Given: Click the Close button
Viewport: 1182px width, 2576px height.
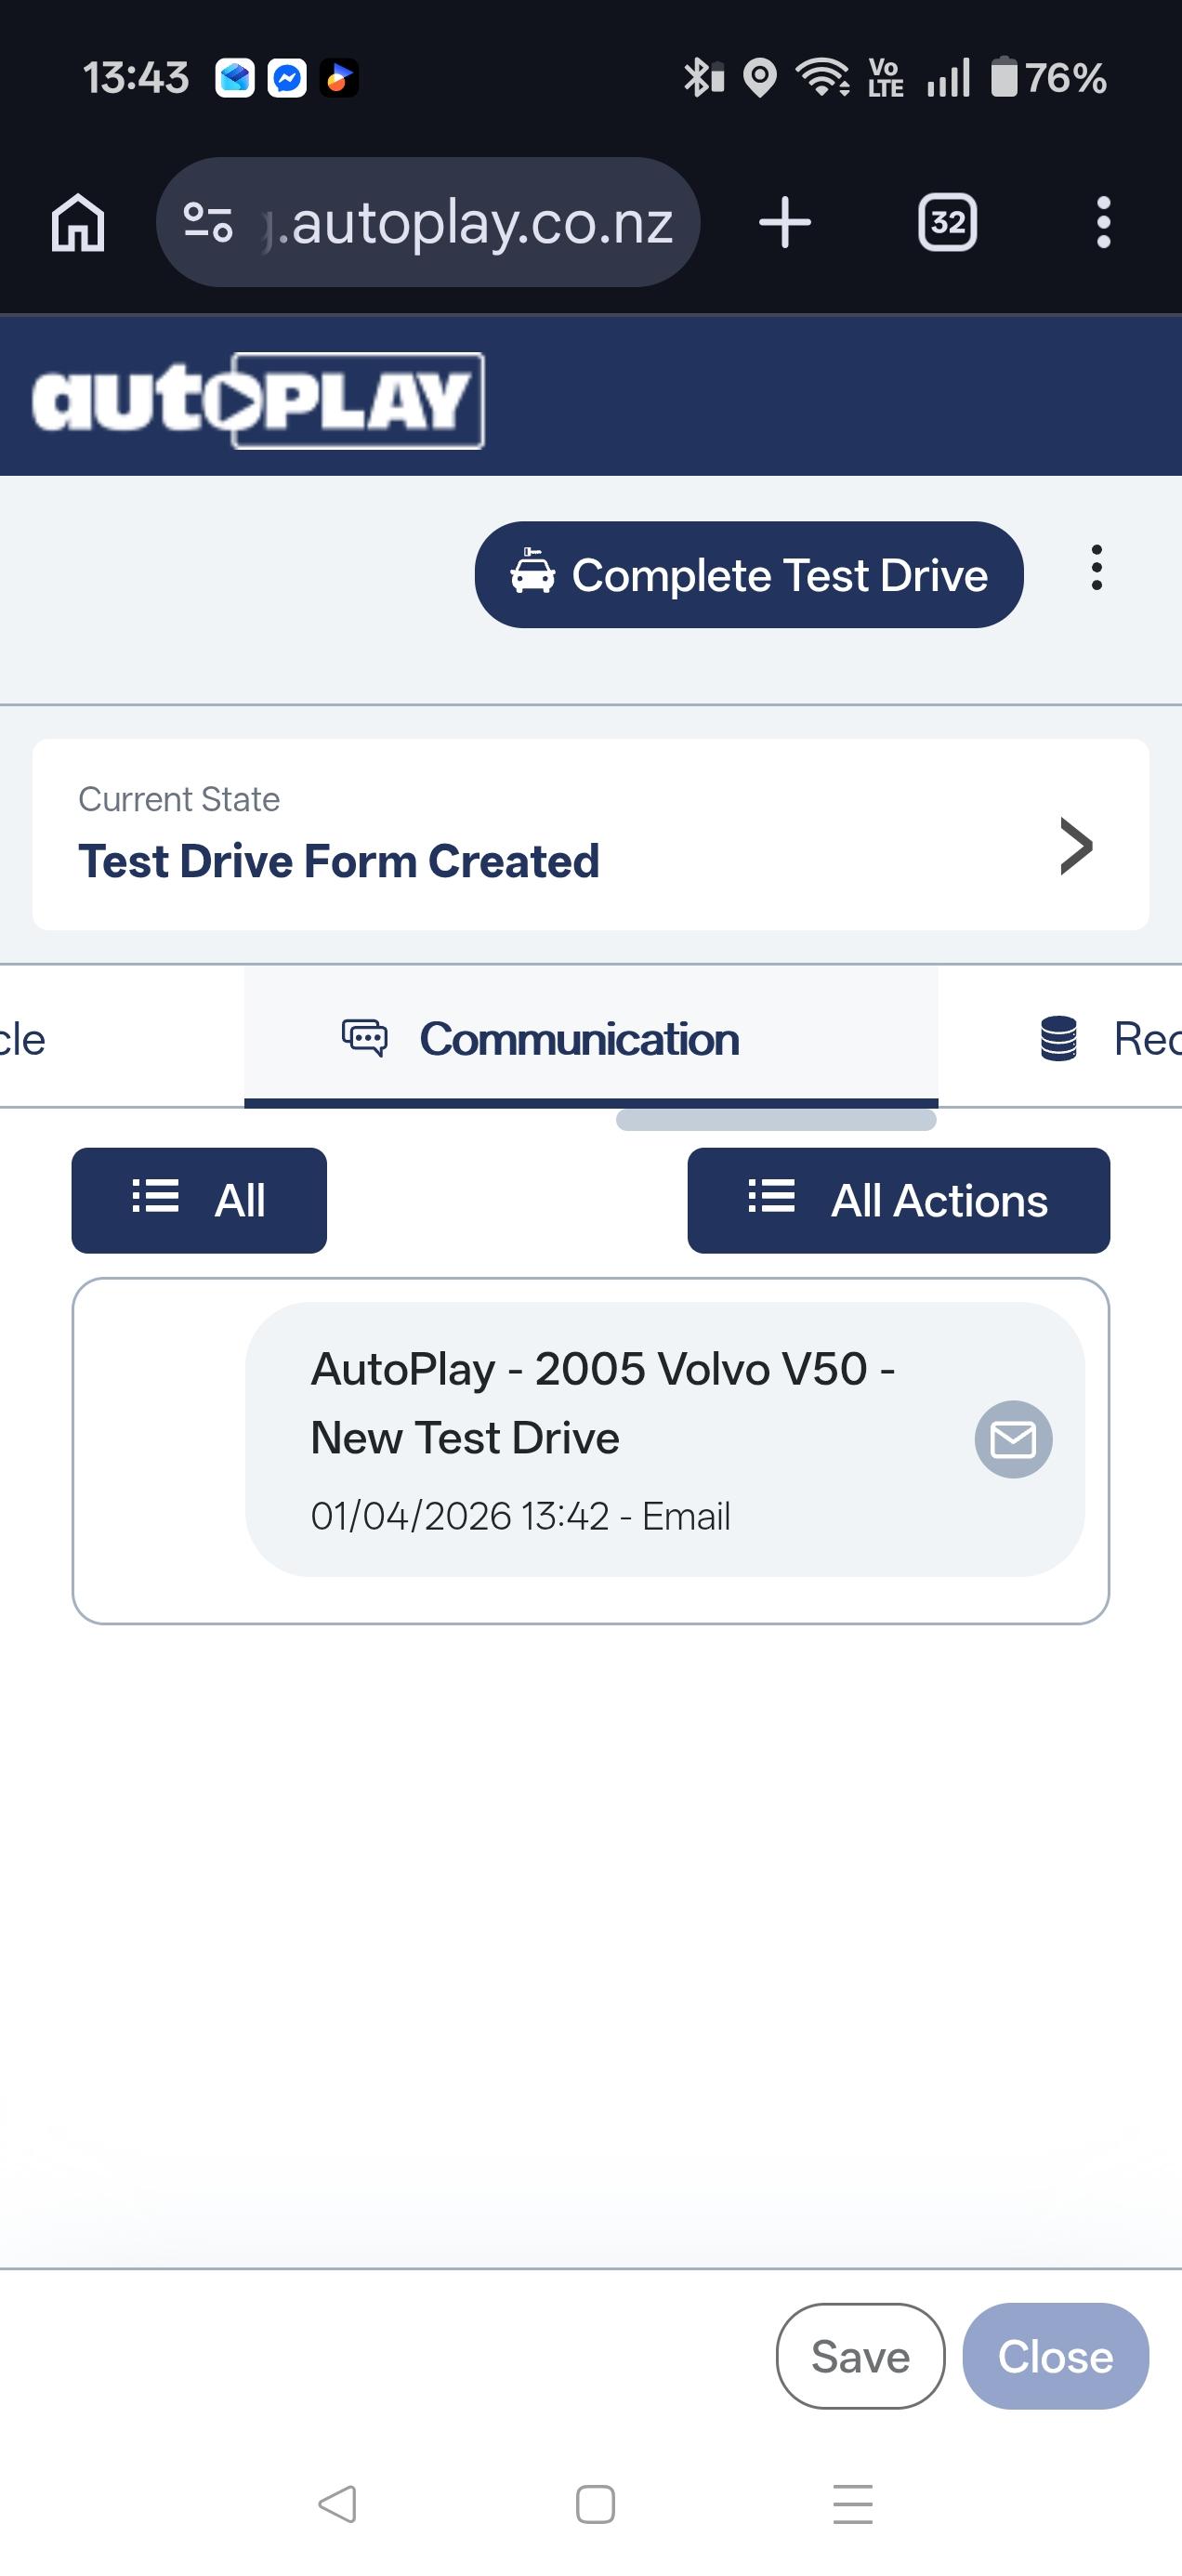Looking at the screenshot, I should click(x=1055, y=2356).
